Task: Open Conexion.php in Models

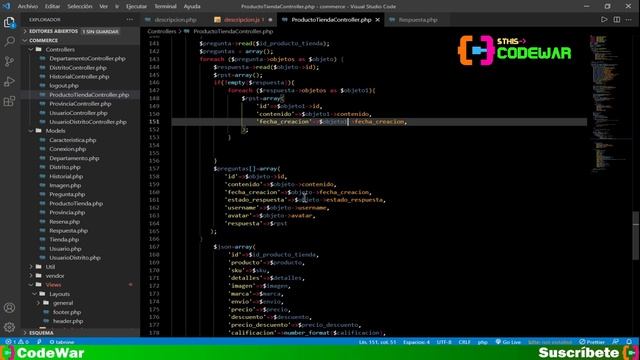Action: 67,149
